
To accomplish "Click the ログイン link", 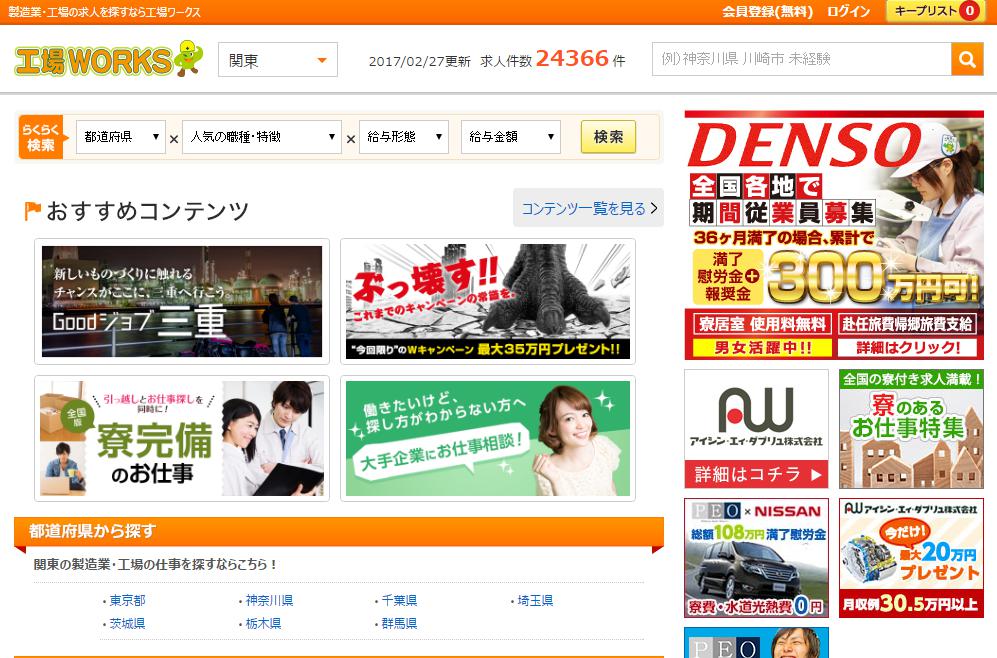I will coord(848,11).
